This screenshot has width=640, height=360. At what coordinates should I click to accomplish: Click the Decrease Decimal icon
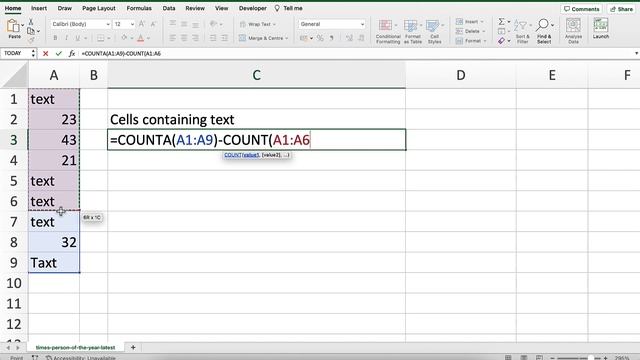(361, 38)
